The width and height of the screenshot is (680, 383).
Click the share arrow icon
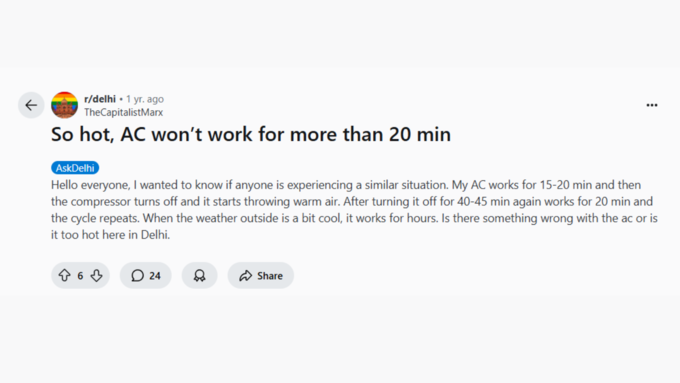pyautogui.click(x=245, y=275)
